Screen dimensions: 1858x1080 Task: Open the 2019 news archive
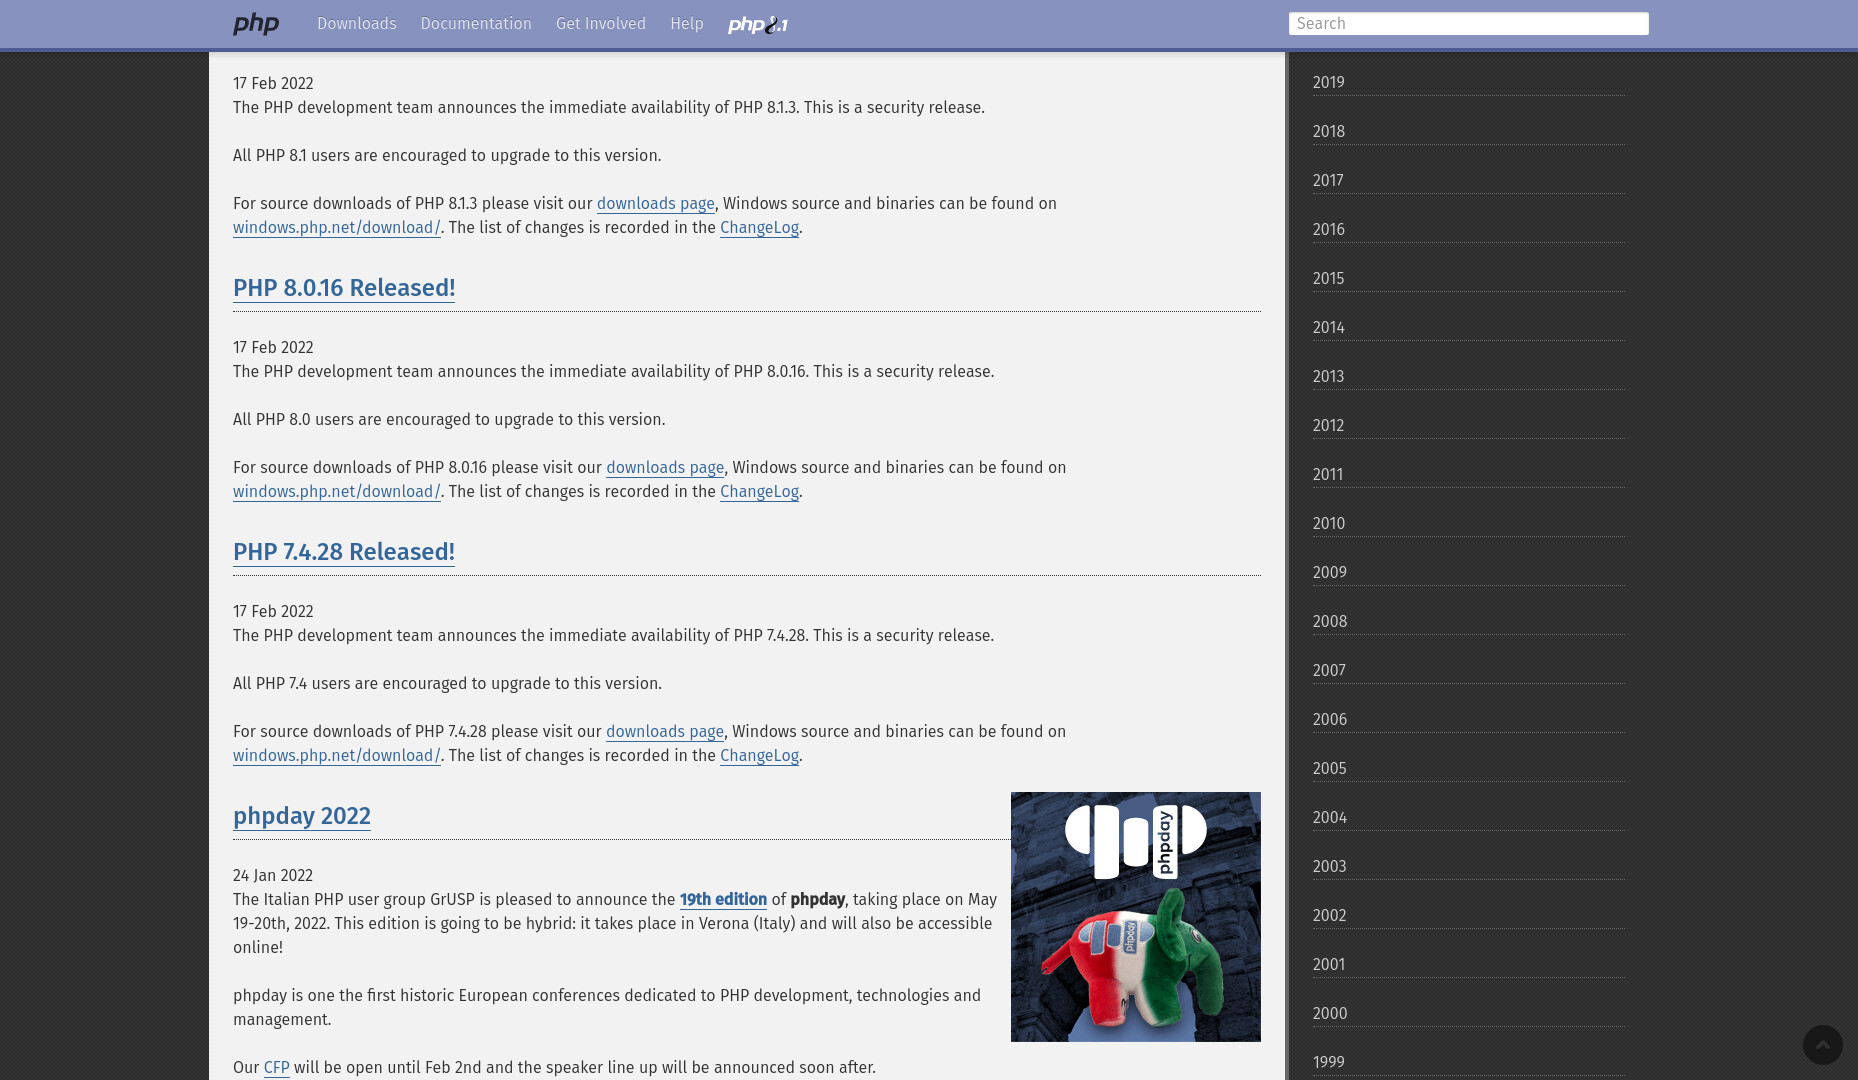click(x=1469, y=83)
